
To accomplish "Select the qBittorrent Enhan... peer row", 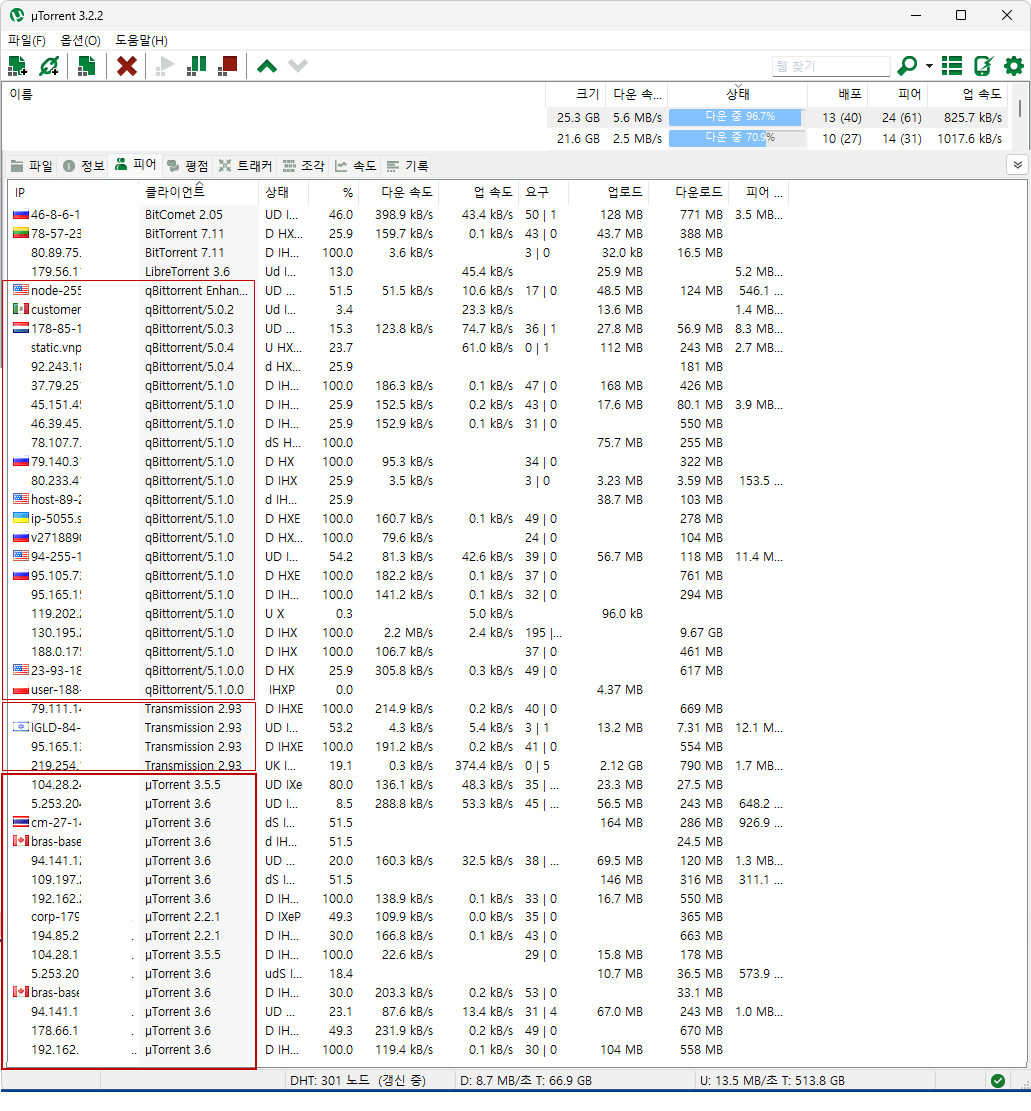I will pyautogui.click(x=400, y=291).
